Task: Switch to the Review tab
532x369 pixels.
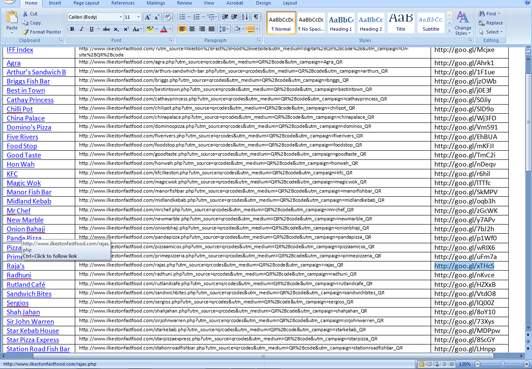Action: [x=184, y=3]
